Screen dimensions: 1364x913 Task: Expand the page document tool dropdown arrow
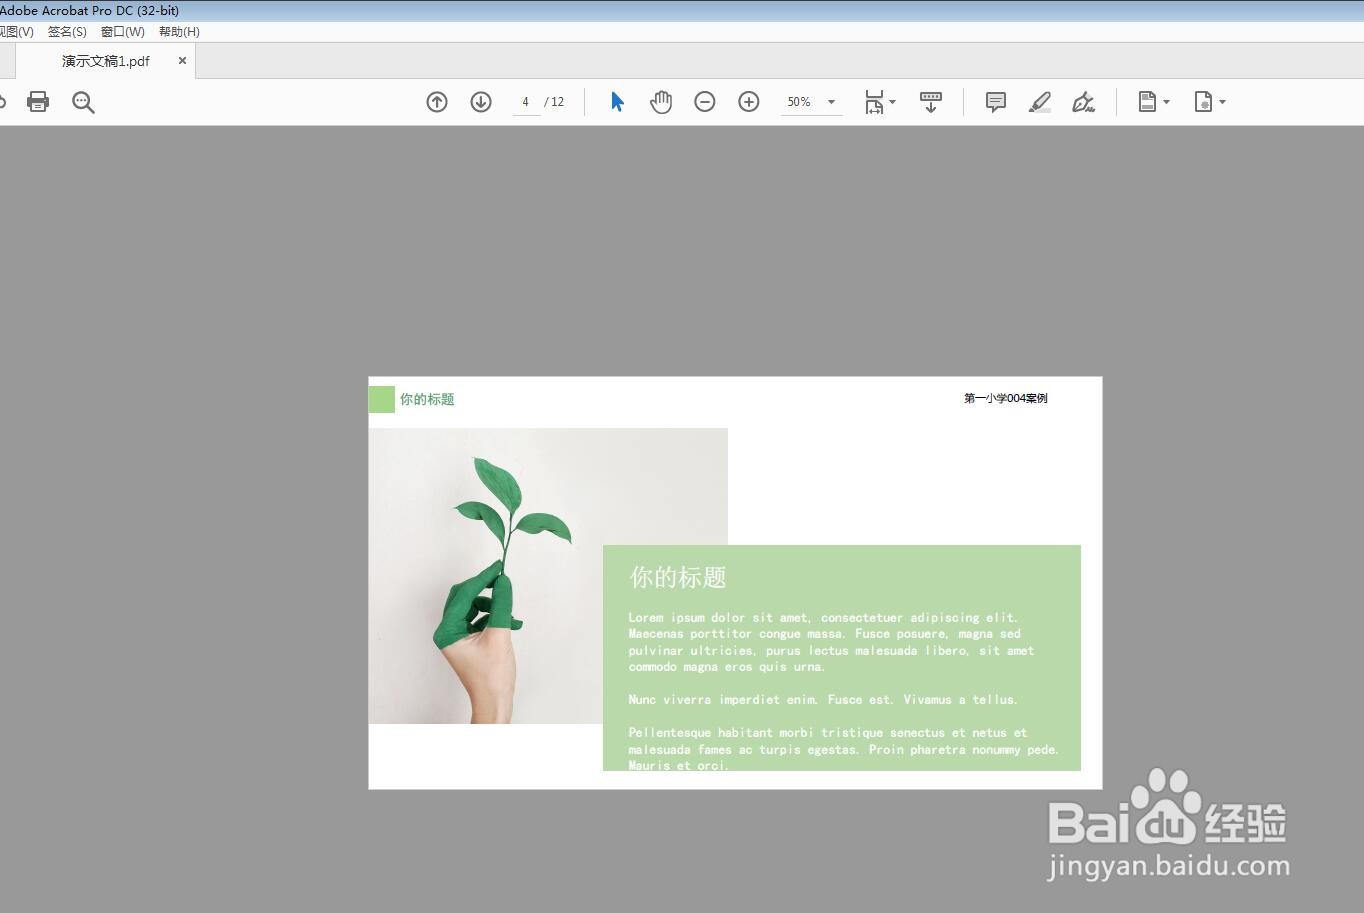1166,102
